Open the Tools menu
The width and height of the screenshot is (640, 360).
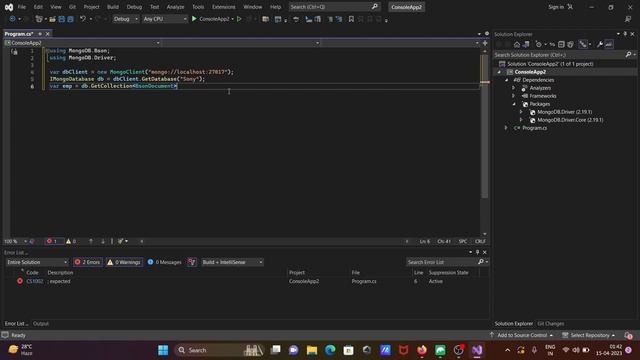pos(198,7)
